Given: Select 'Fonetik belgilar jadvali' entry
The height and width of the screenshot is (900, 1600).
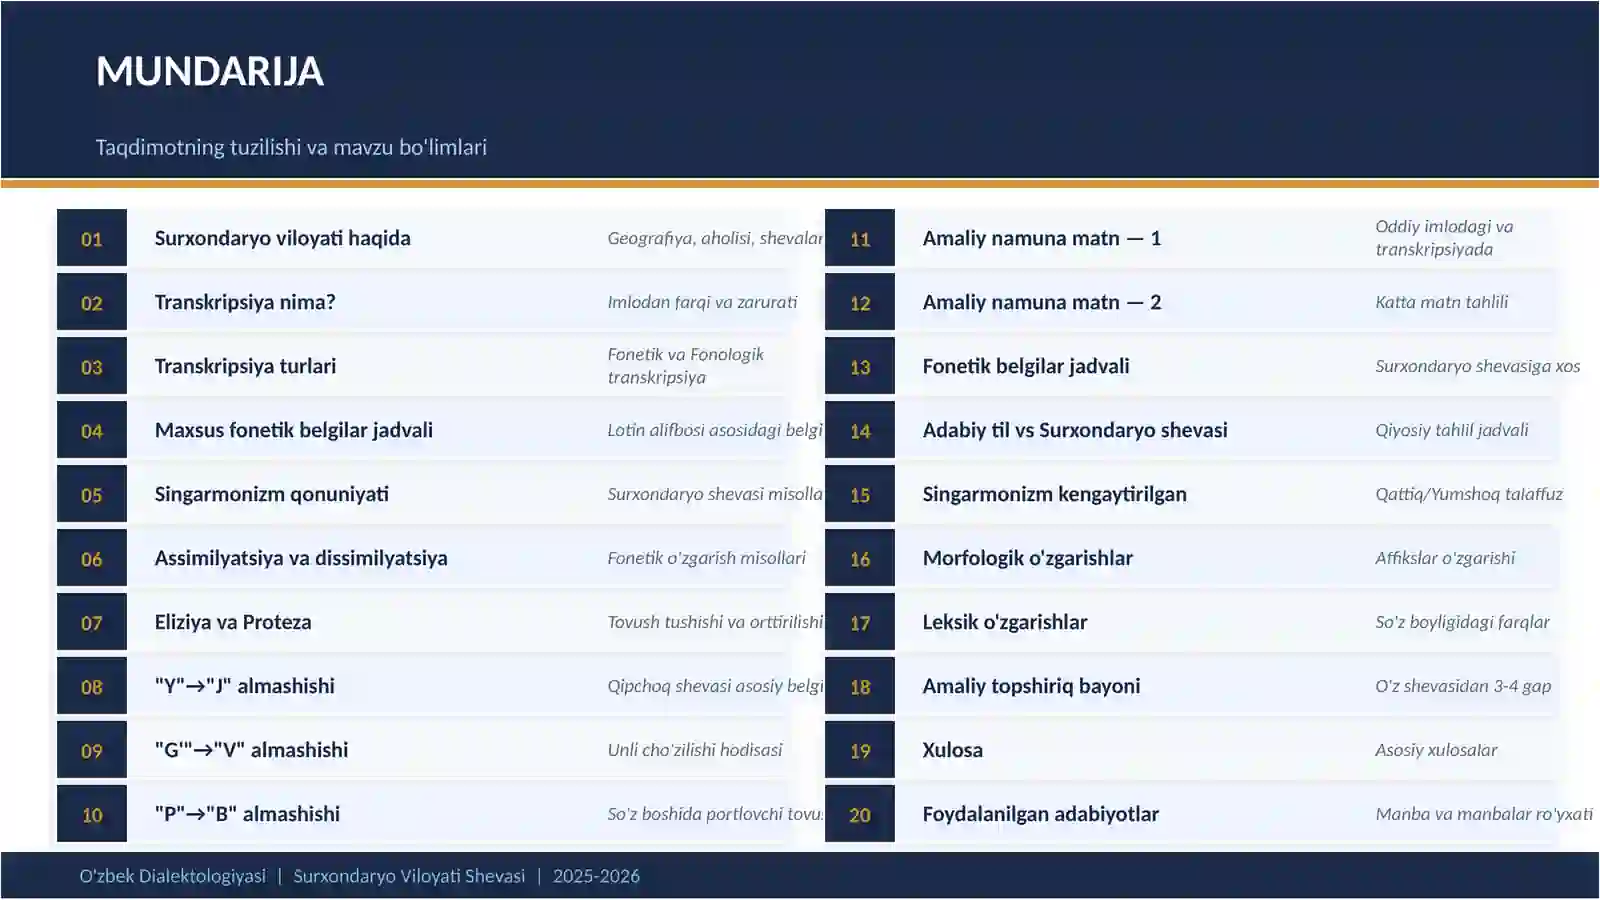Looking at the screenshot, I should tap(1026, 366).
